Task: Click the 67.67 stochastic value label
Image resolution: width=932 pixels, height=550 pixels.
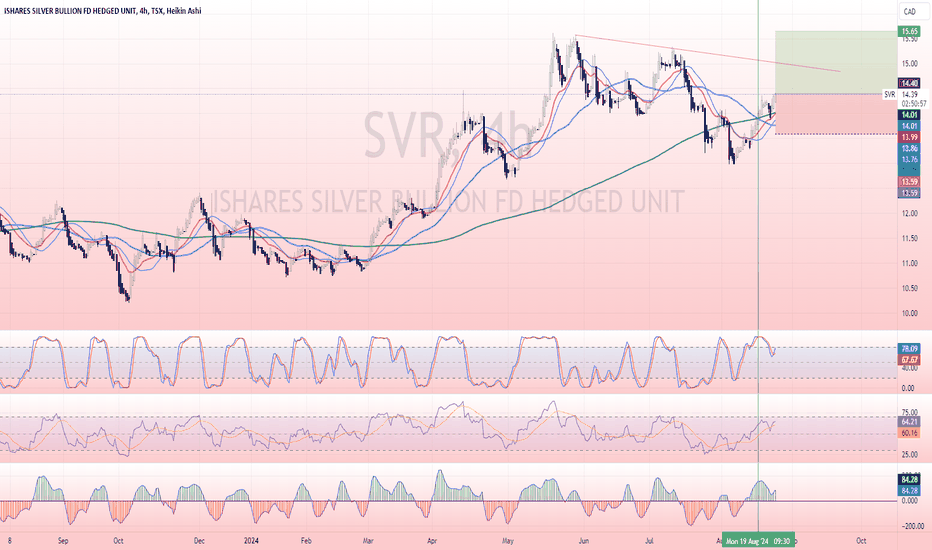Action: click(909, 360)
